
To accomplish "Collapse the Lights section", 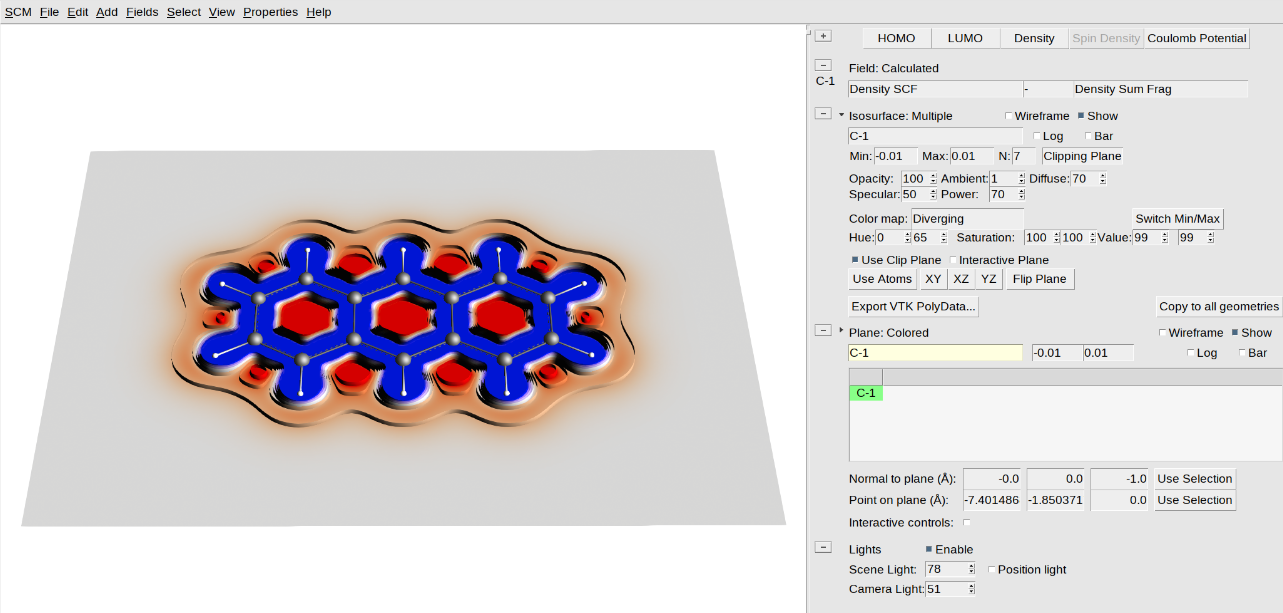I will coord(822,546).
